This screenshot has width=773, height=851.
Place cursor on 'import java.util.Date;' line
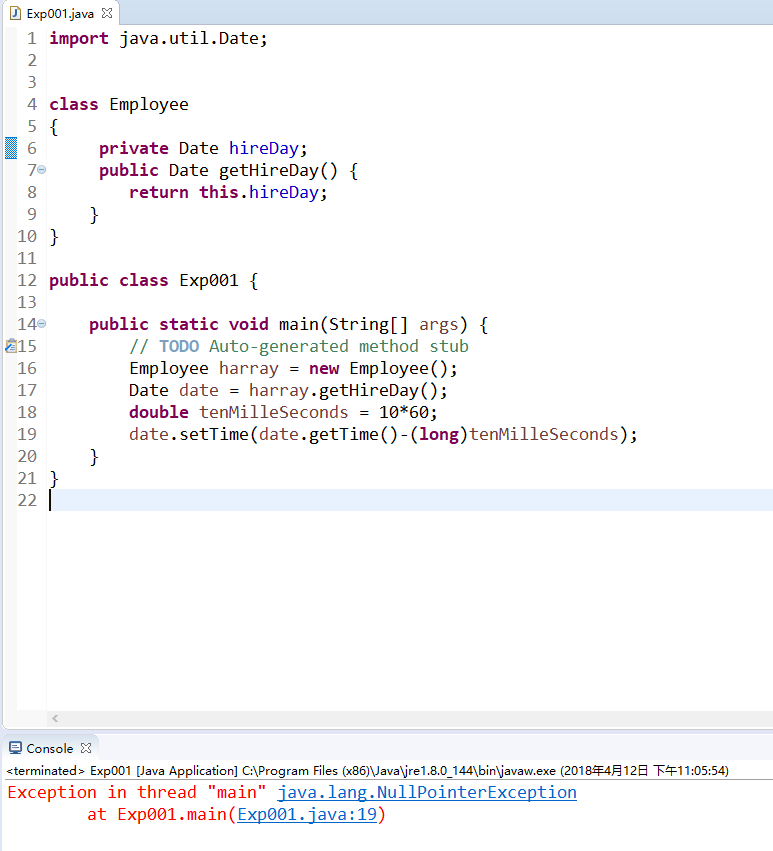159,39
